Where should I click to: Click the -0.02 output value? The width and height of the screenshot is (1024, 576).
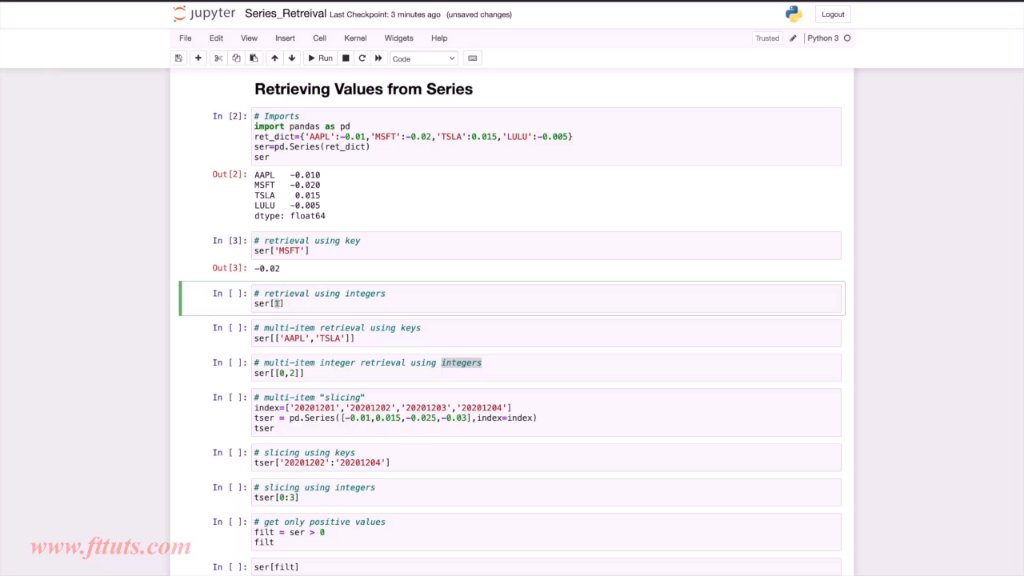pyautogui.click(x=266, y=268)
